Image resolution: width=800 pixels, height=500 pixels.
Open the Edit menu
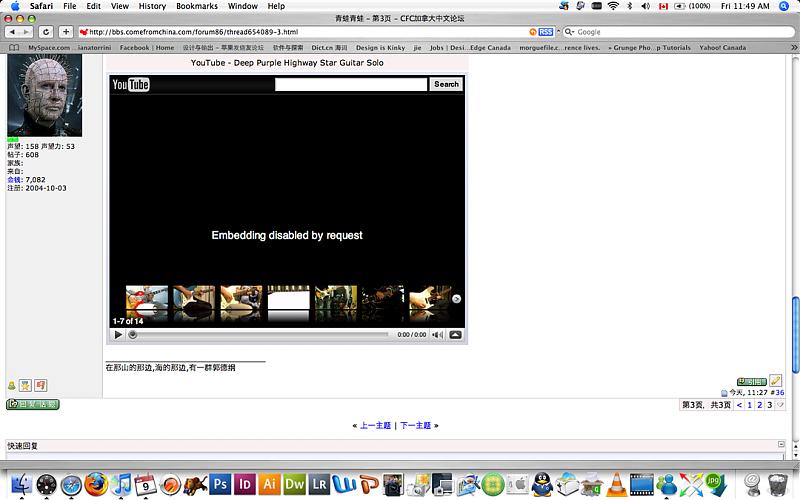coord(93,6)
